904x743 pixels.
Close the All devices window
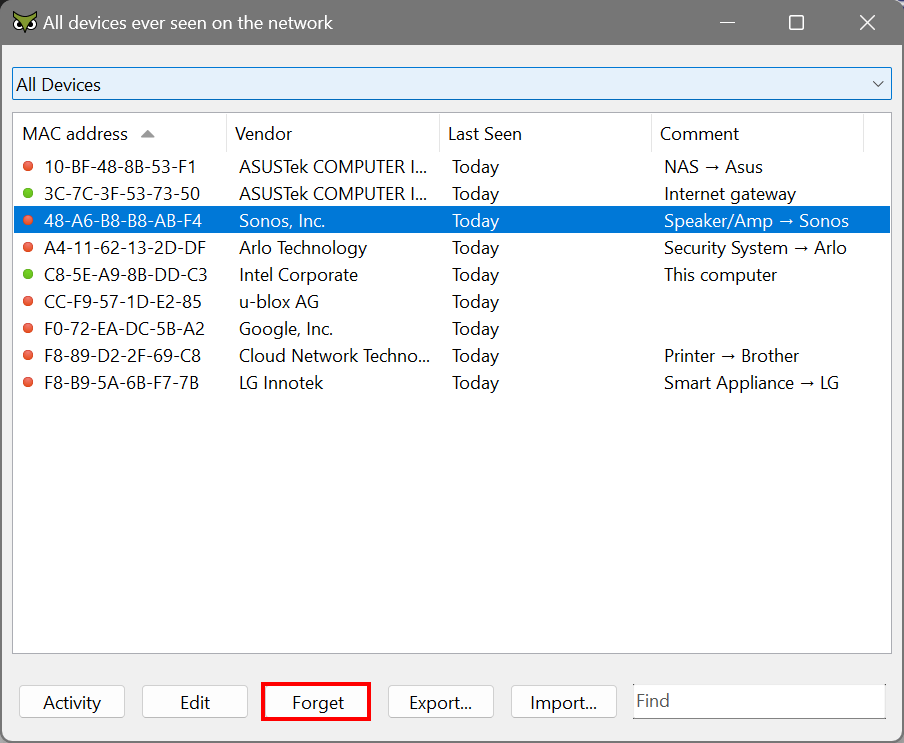point(867,22)
